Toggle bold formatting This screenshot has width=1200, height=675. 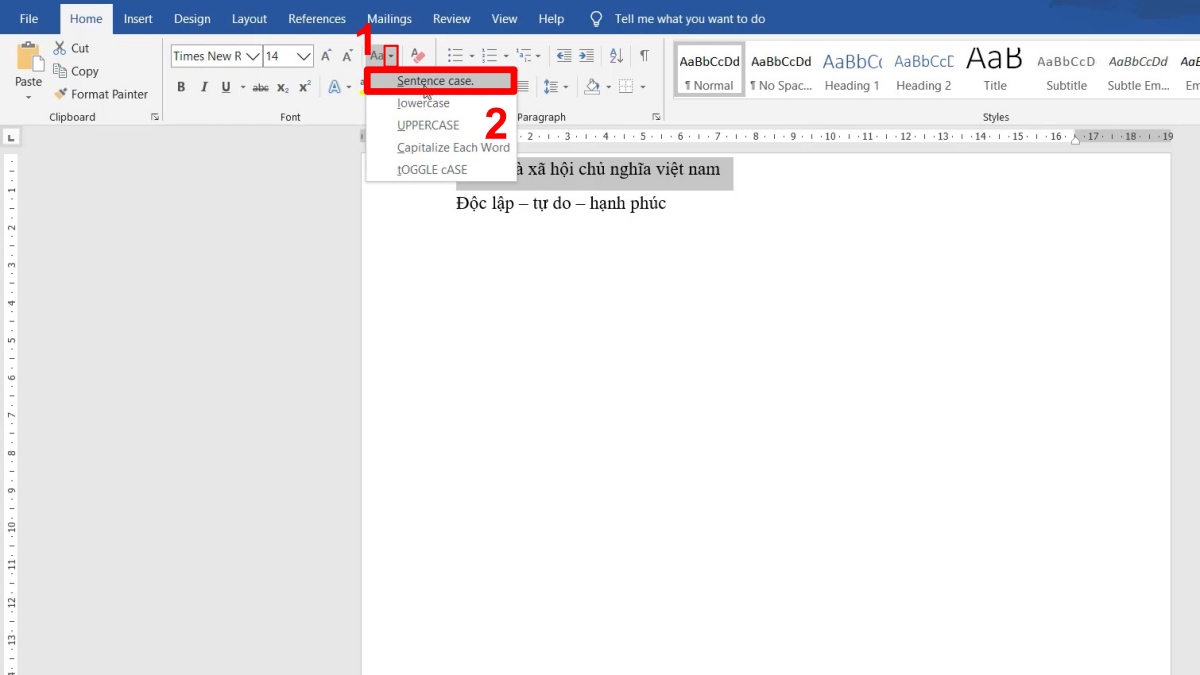(181, 87)
